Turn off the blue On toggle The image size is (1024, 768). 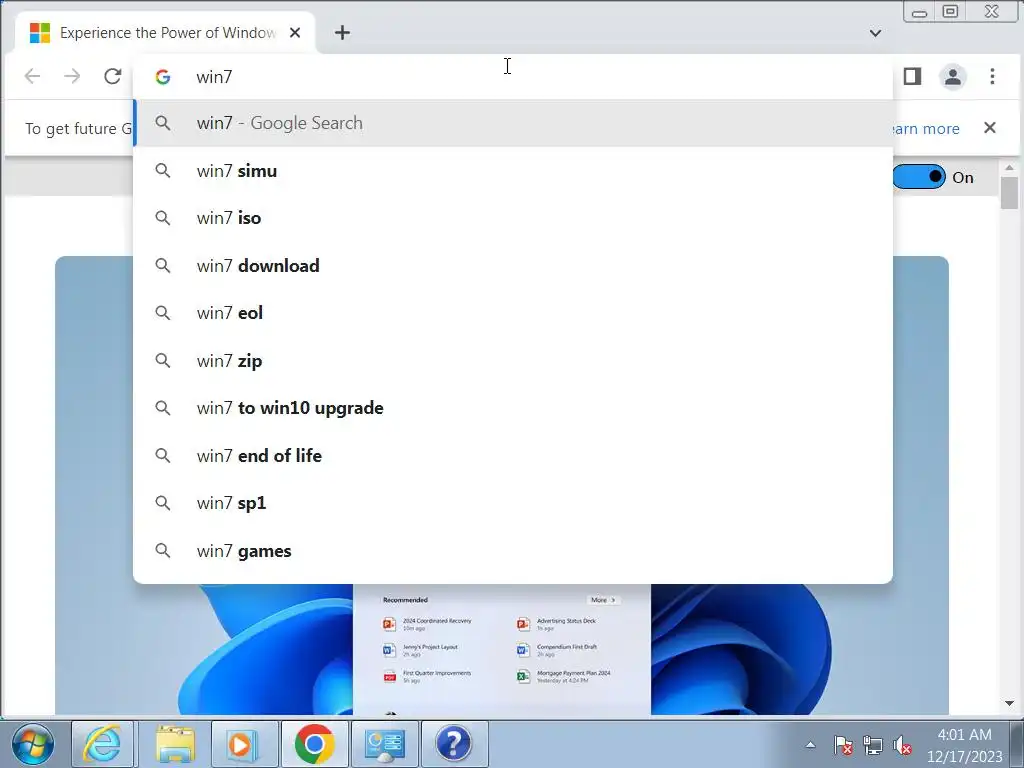point(919,177)
